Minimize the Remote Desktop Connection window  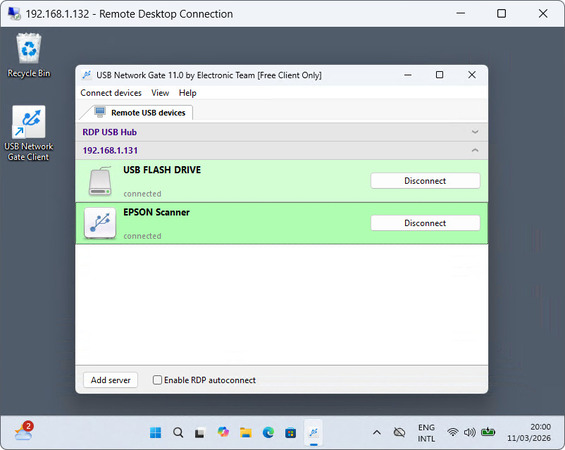tap(460, 13)
